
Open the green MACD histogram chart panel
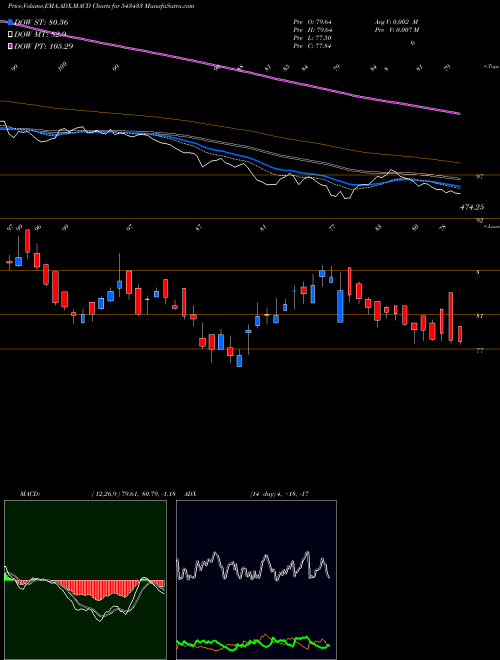coord(85,580)
